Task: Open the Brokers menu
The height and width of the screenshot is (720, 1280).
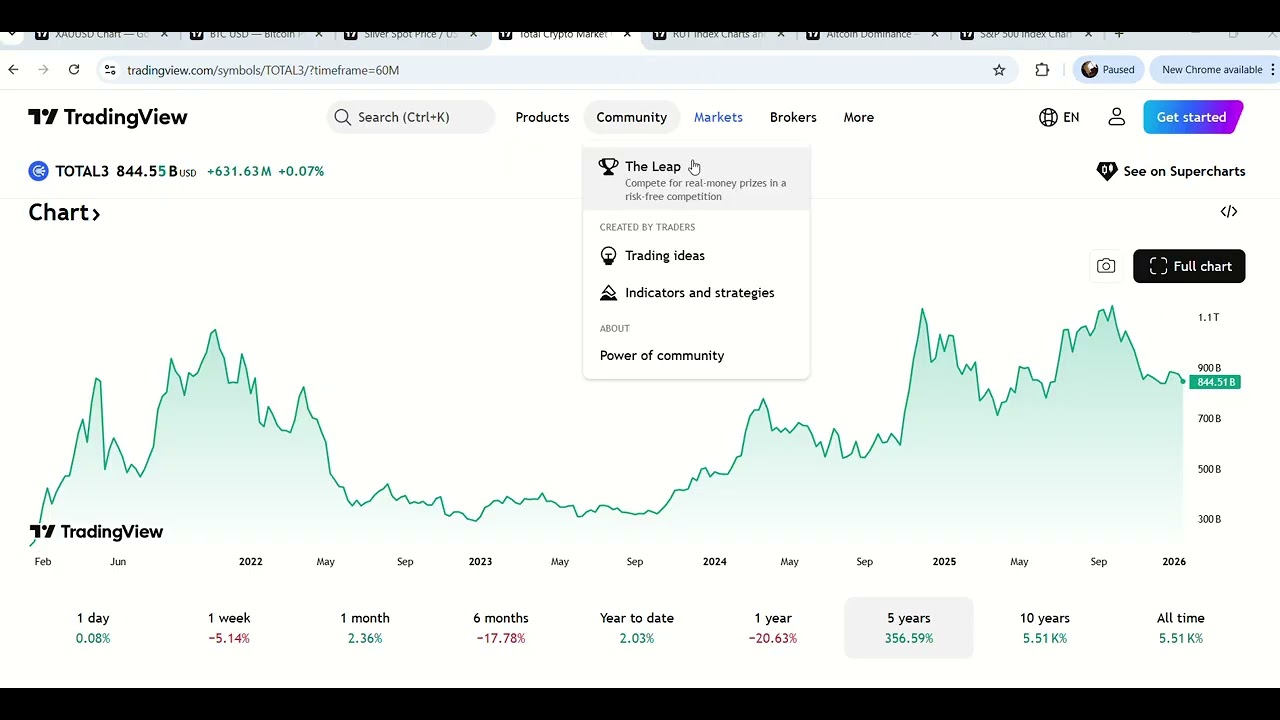Action: [793, 117]
